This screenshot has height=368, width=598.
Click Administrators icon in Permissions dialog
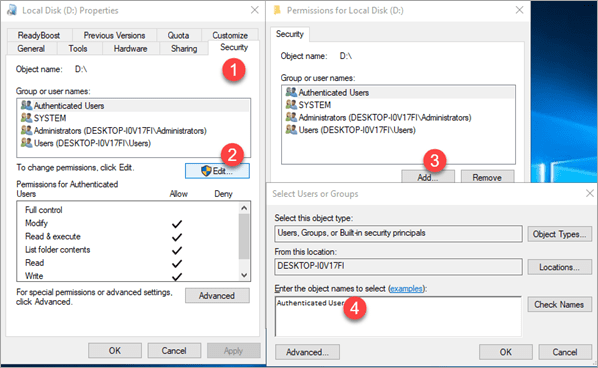pos(291,117)
